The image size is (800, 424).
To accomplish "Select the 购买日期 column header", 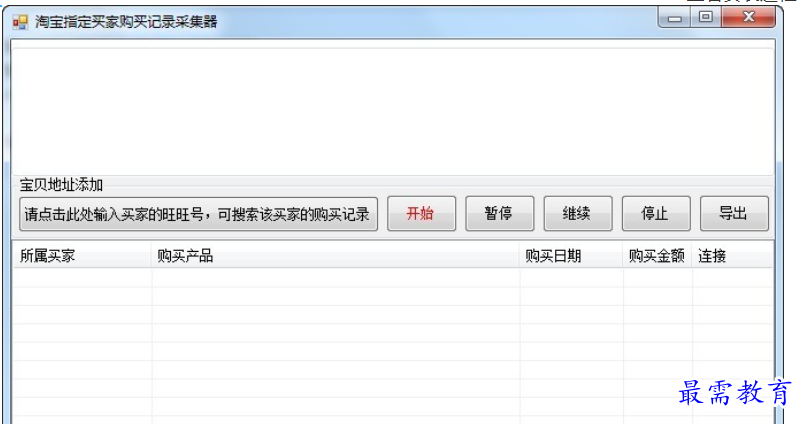I will tap(571, 256).
